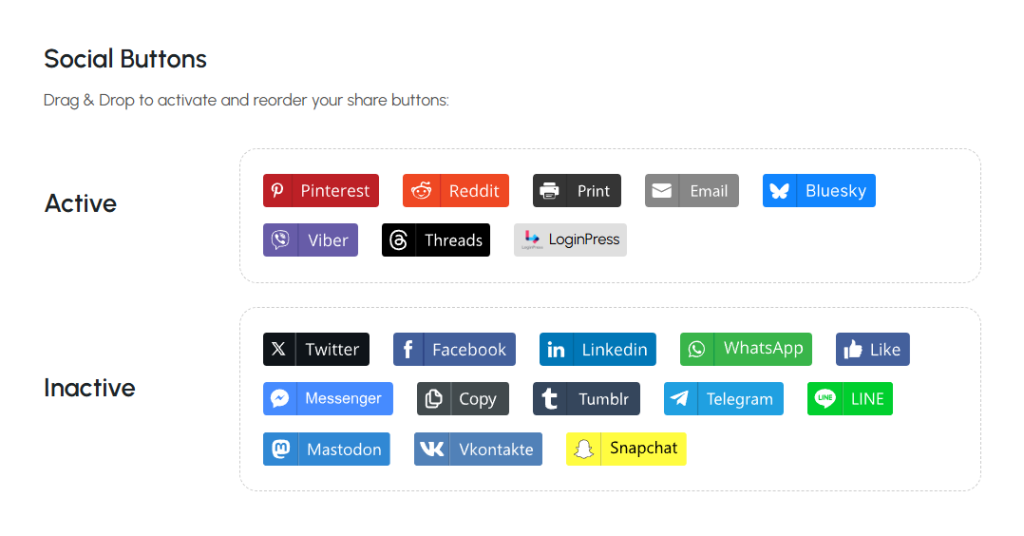Select the LoginPress button label
The height and width of the screenshot is (536, 1024).
tap(584, 240)
